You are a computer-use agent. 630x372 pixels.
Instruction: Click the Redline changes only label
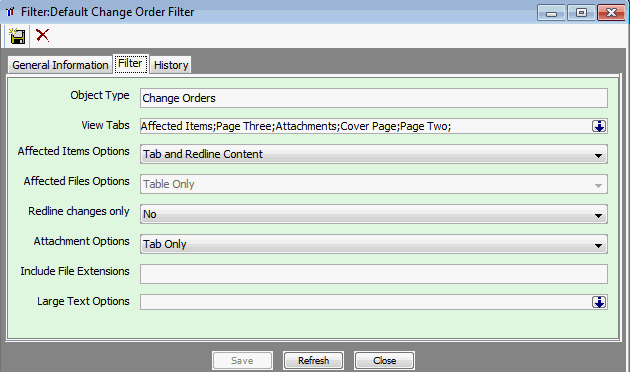click(79, 211)
